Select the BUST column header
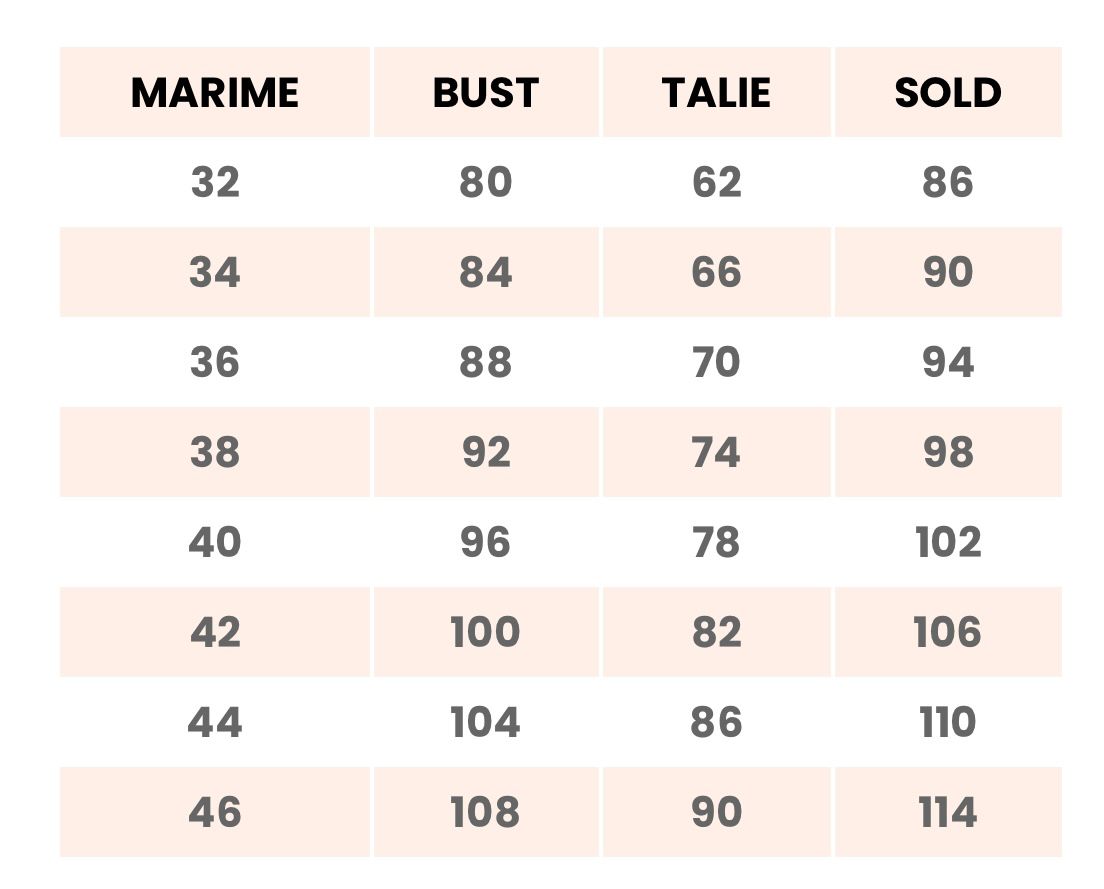 [x=486, y=93]
